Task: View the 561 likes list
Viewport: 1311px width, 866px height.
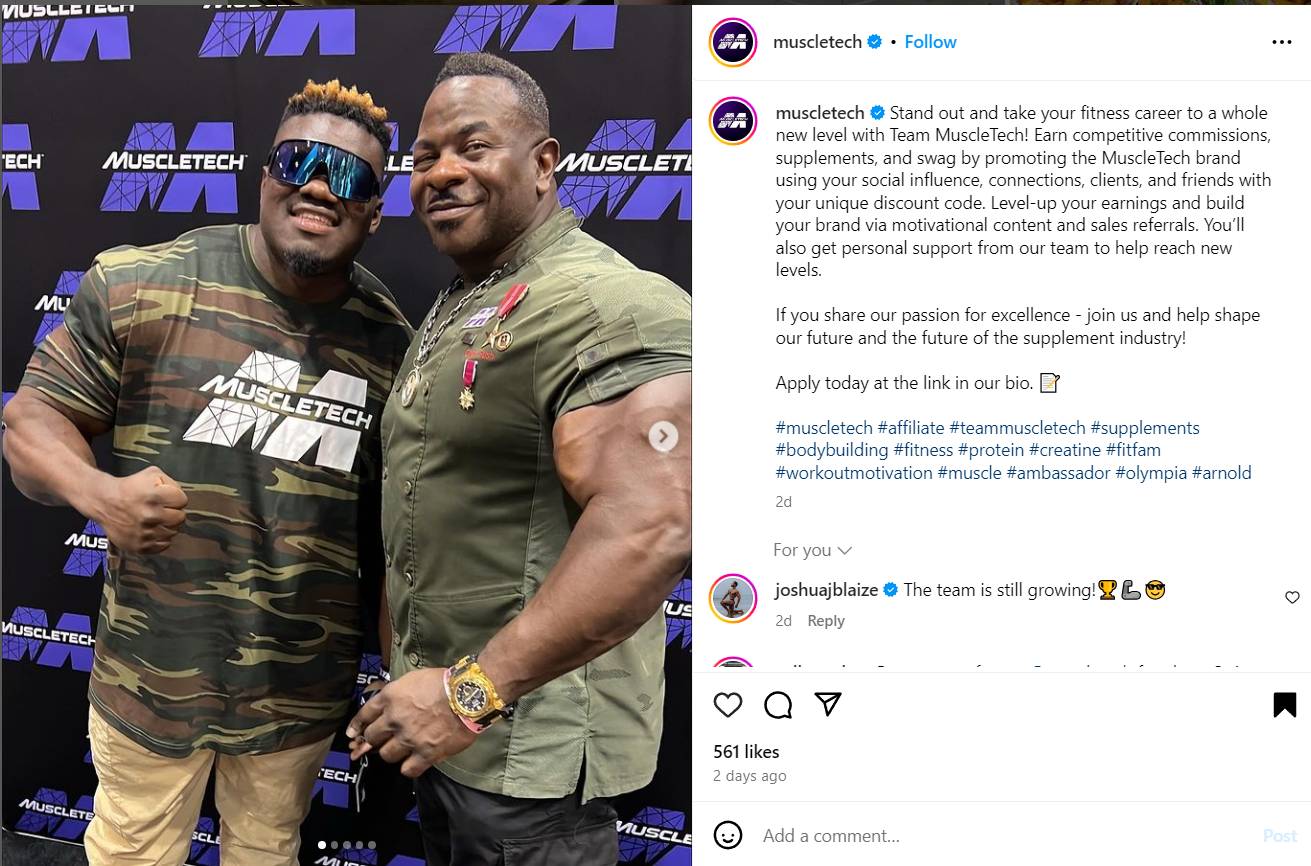Action: (x=746, y=752)
